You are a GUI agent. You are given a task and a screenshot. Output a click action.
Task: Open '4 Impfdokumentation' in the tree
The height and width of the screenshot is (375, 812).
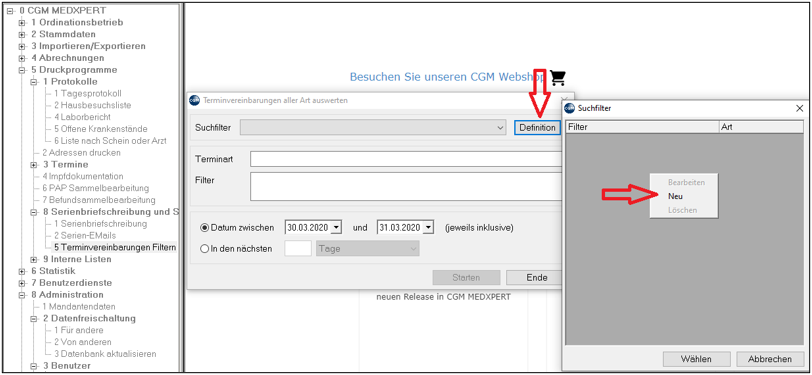click(83, 176)
